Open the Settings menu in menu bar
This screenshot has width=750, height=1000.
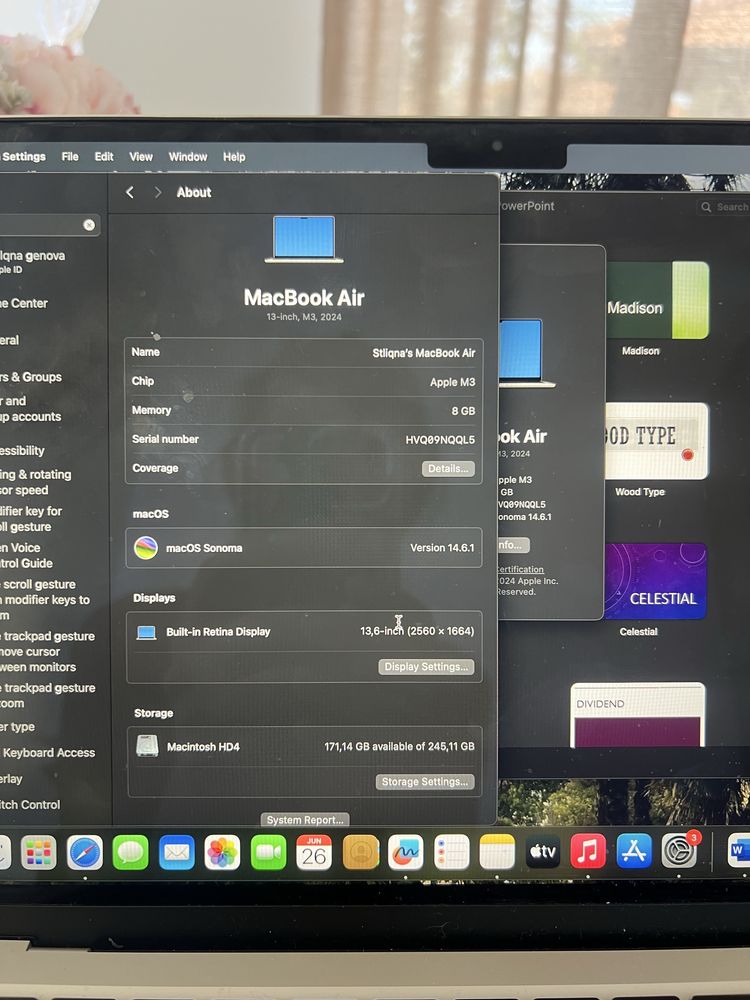(x=24, y=156)
